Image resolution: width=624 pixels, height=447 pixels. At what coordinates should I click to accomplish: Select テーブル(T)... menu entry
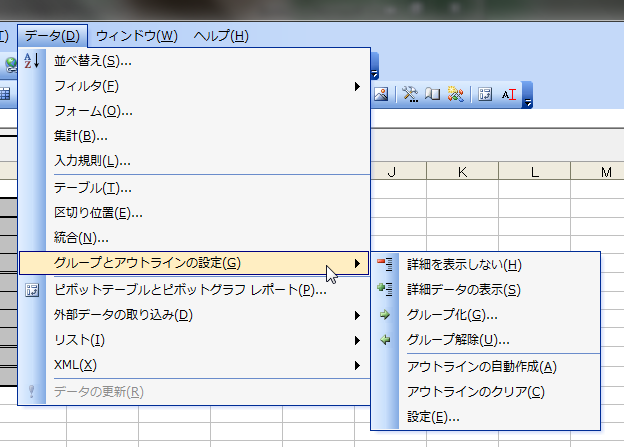click(x=195, y=188)
